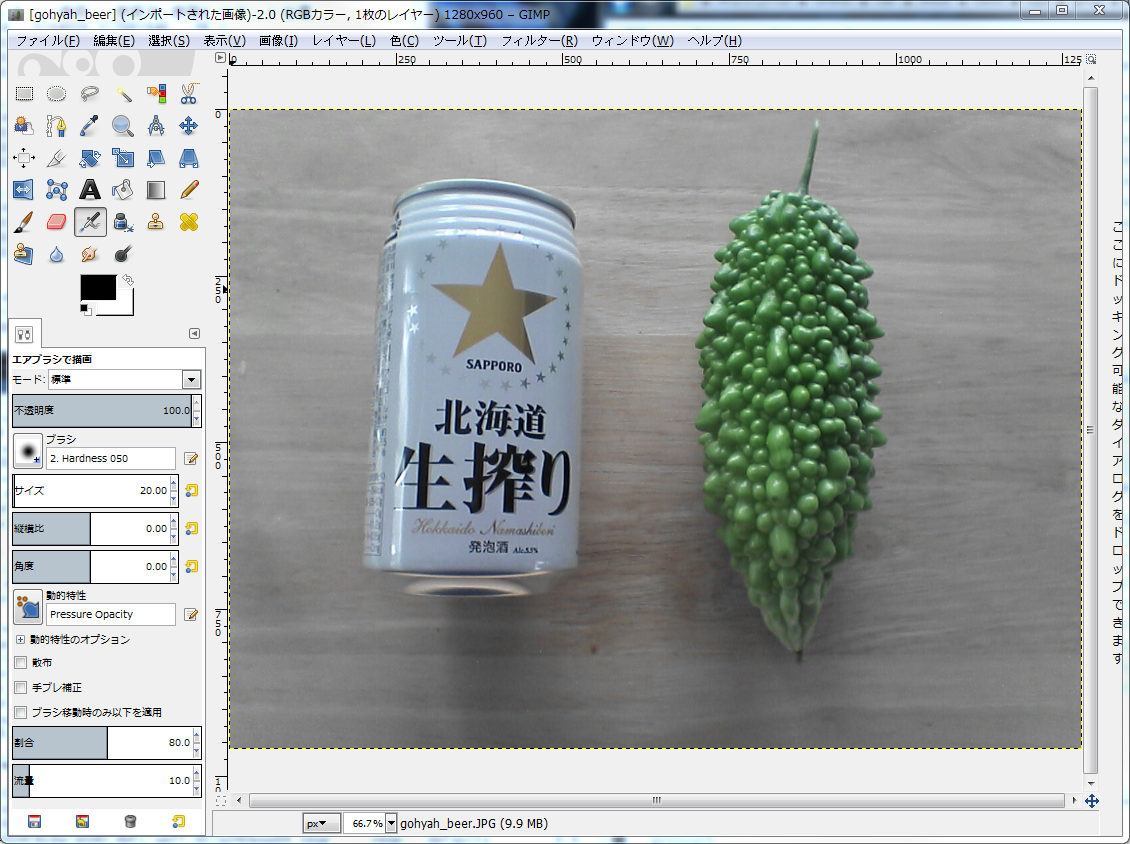The image size is (1130, 844).
Task: Open the レイヤー(L) menu
Action: (x=344, y=40)
